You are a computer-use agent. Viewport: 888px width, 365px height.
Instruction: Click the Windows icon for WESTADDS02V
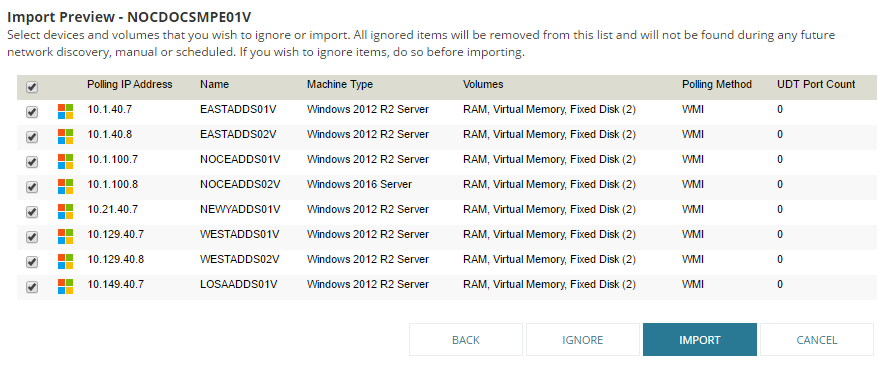click(x=66, y=261)
